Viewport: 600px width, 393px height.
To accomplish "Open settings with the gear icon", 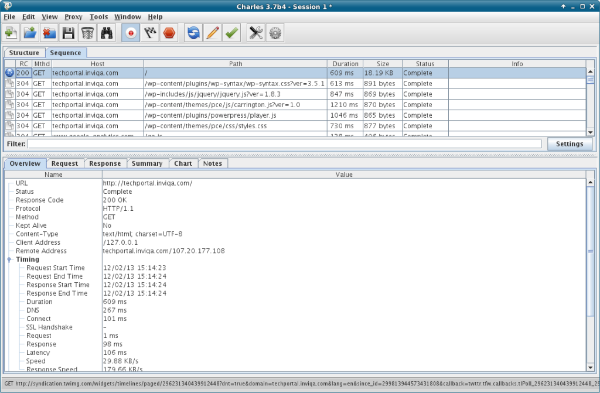I will point(275,33).
